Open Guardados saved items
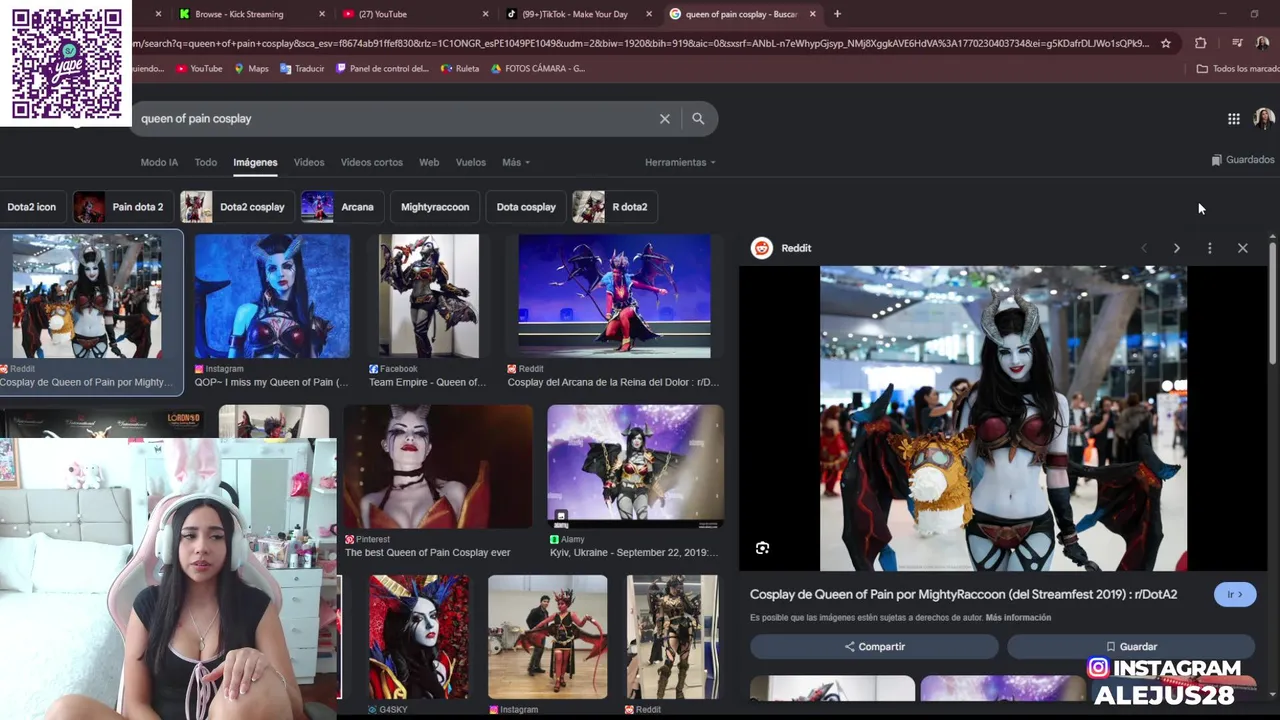Viewport: 1280px width, 720px height. coord(1243,160)
